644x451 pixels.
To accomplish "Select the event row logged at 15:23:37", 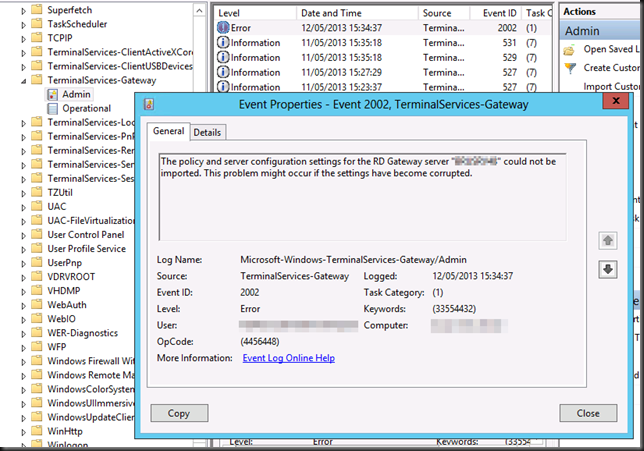I will [x=384, y=87].
